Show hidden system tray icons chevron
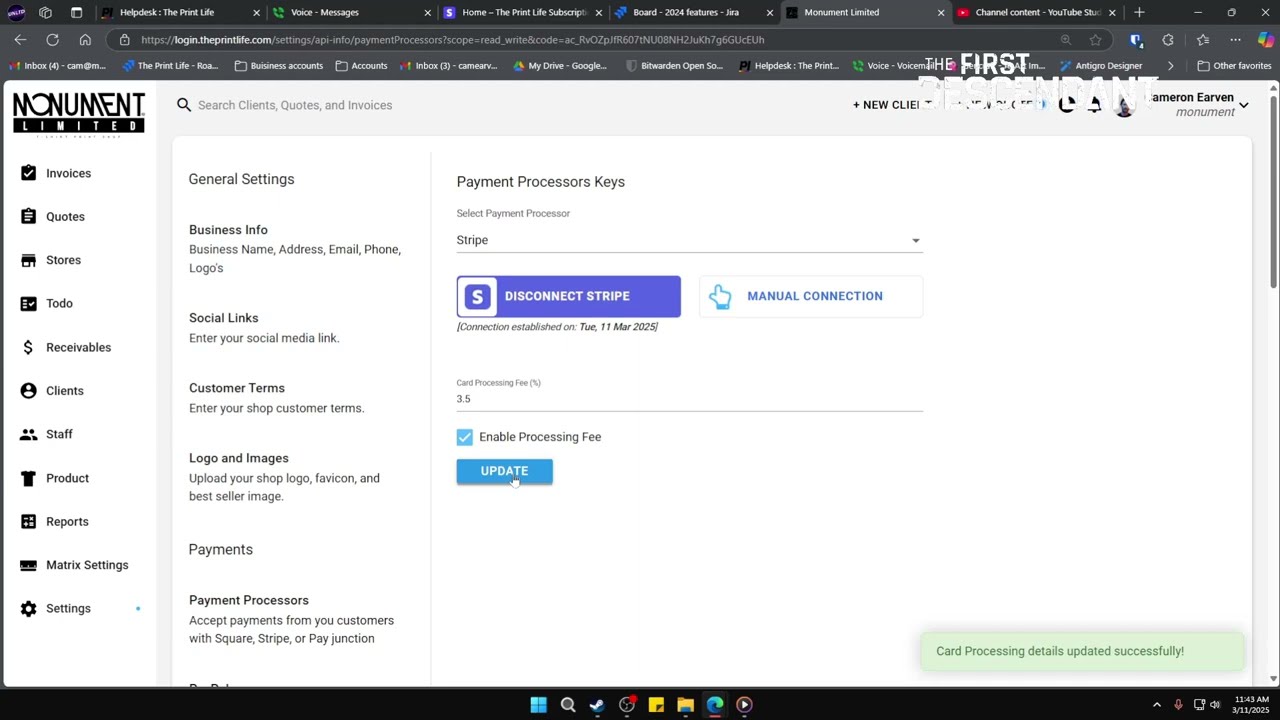This screenshot has height=720, width=1280. point(1157,705)
